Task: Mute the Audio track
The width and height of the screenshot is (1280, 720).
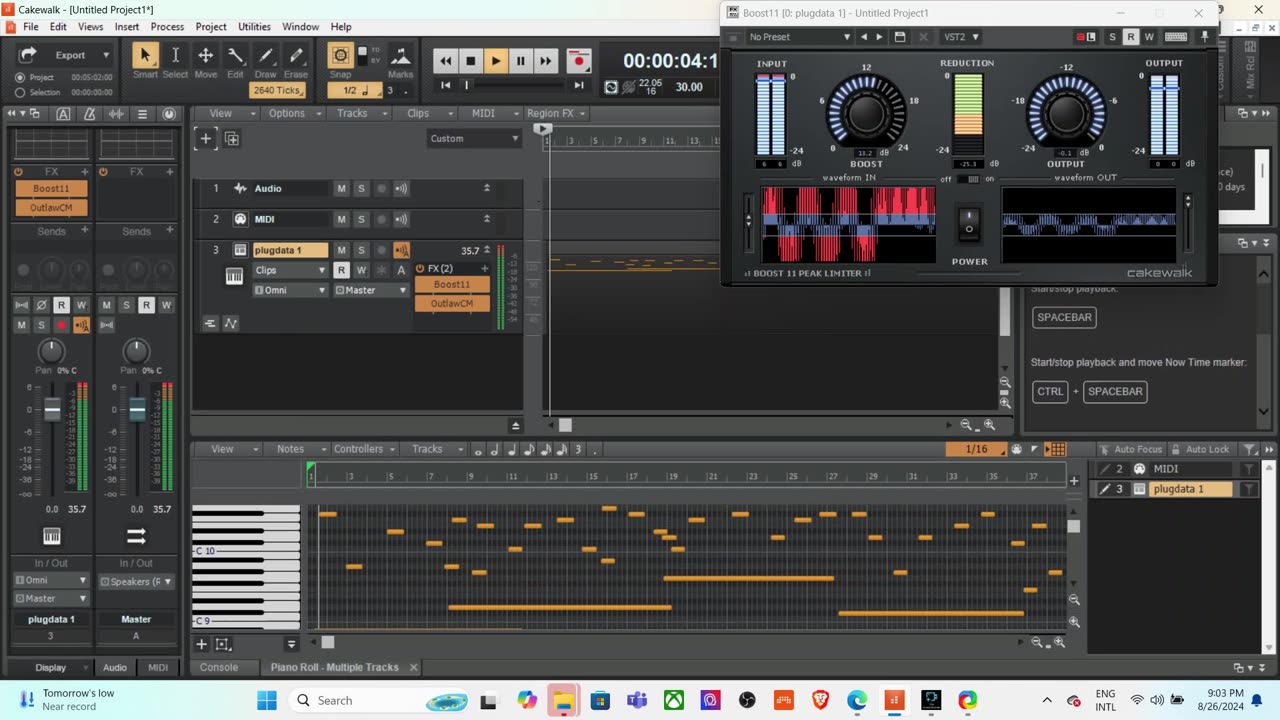Action: (341, 188)
